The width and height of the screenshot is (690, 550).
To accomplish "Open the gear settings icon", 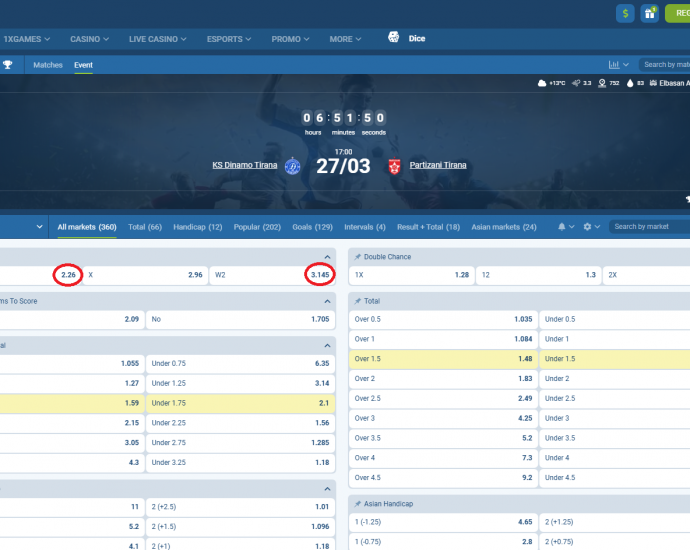I will click(x=587, y=227).
